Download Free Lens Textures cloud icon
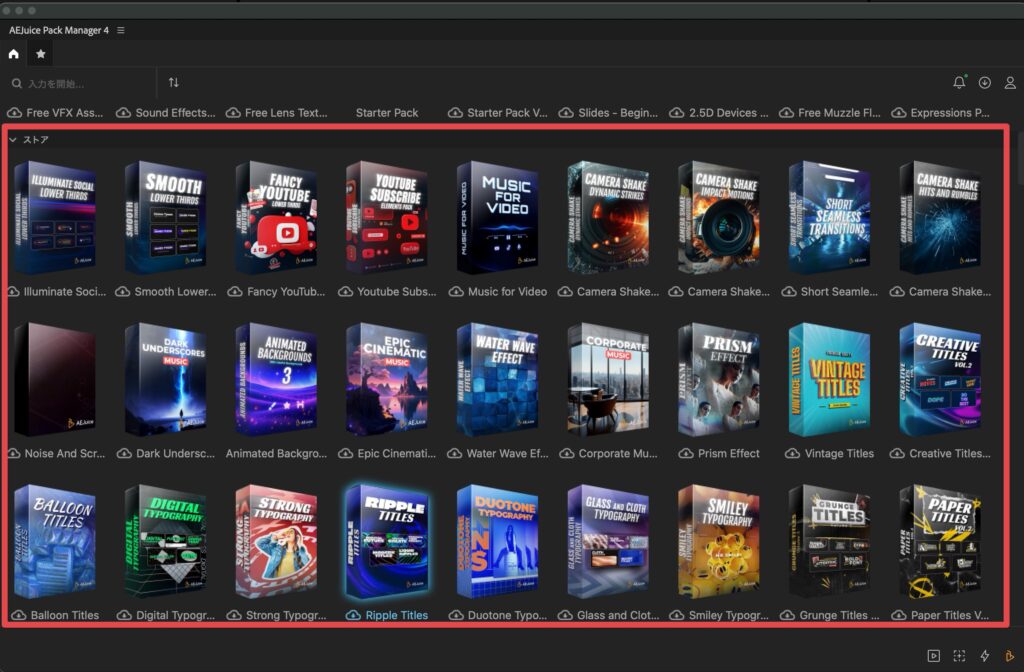This screenshot has width=1024, height=672. (233, 113)
